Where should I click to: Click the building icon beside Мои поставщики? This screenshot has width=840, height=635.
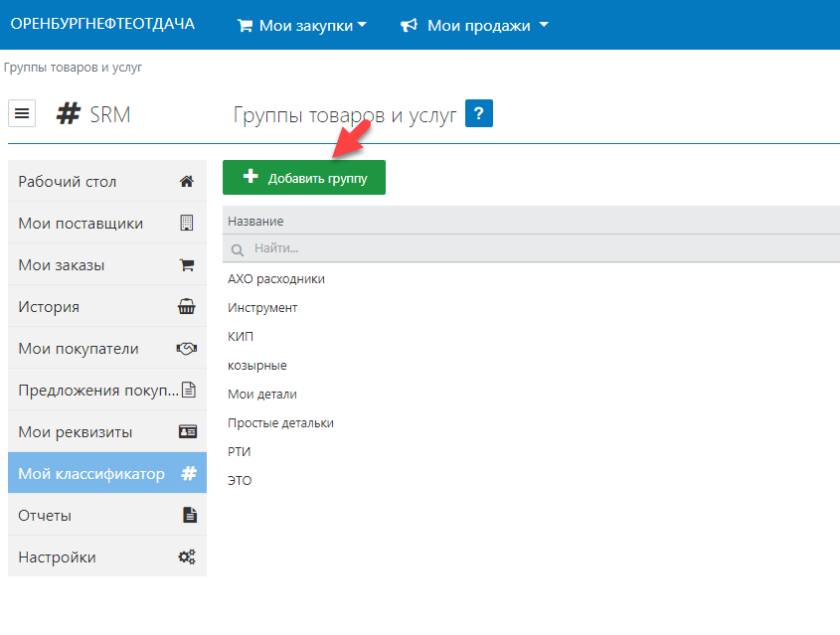tap(186, 223)
